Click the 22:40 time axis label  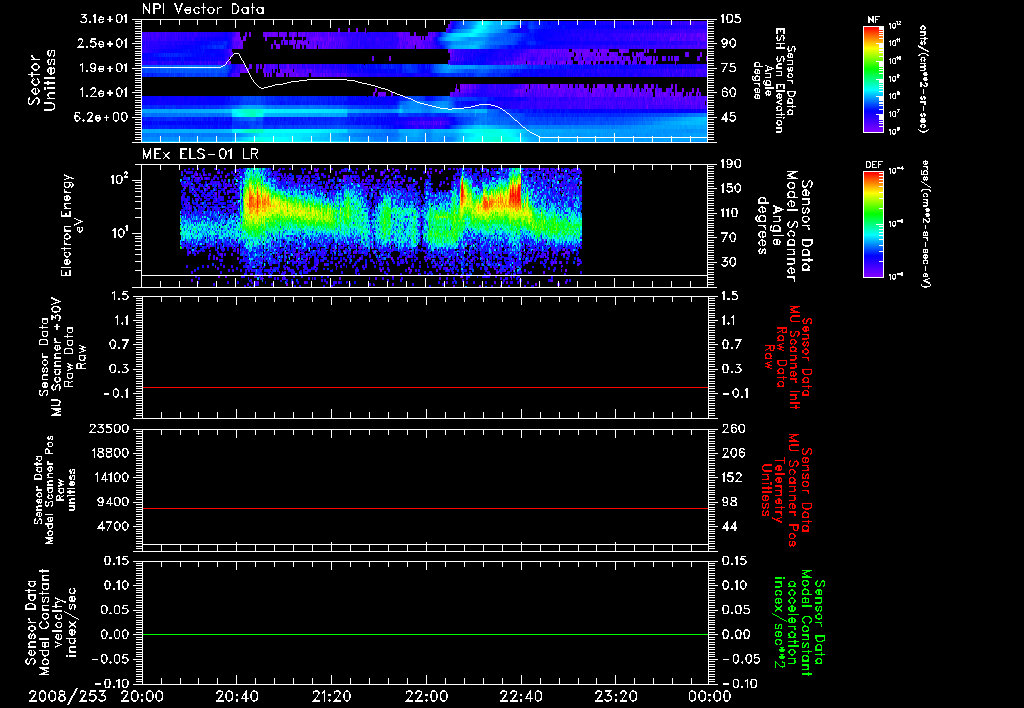(521, 696)
